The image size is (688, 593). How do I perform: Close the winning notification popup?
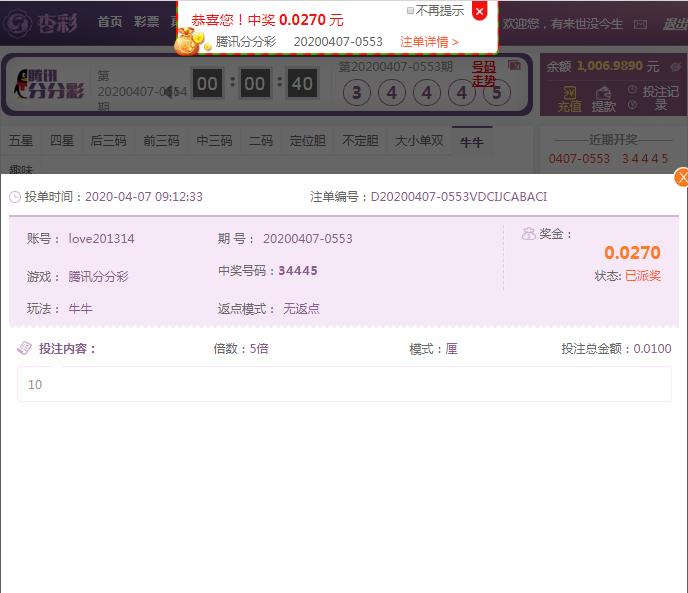pos(480,11)
